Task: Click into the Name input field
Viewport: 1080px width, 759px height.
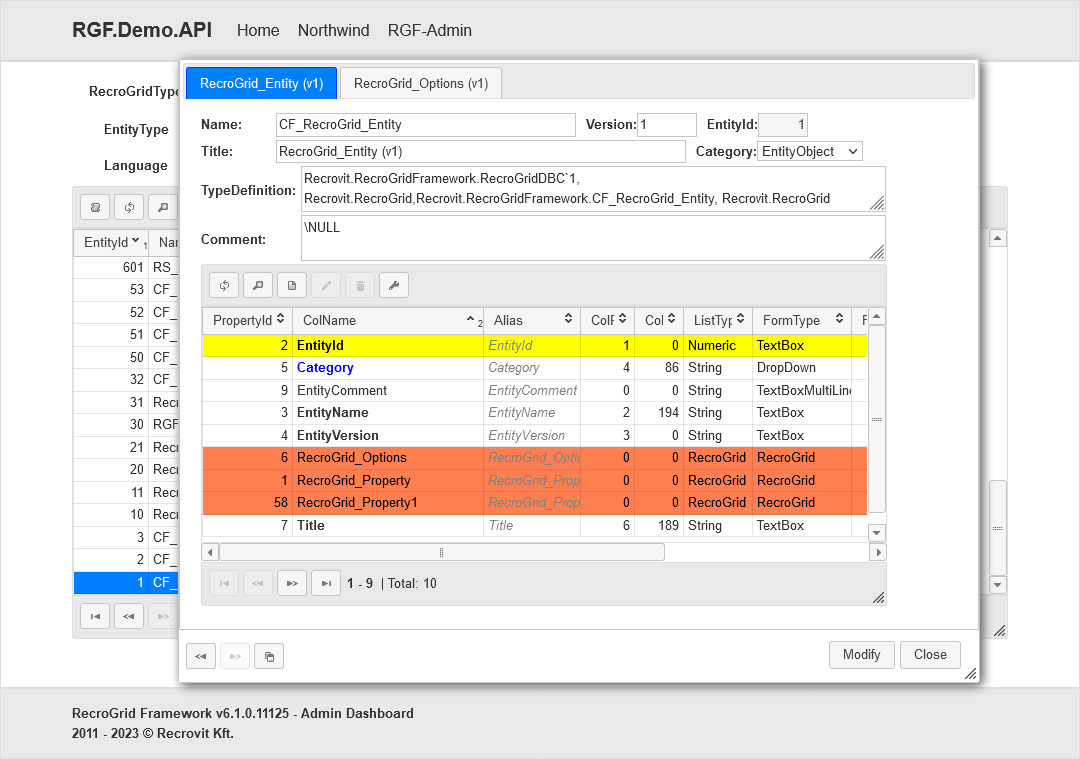Action: (425, 125)
